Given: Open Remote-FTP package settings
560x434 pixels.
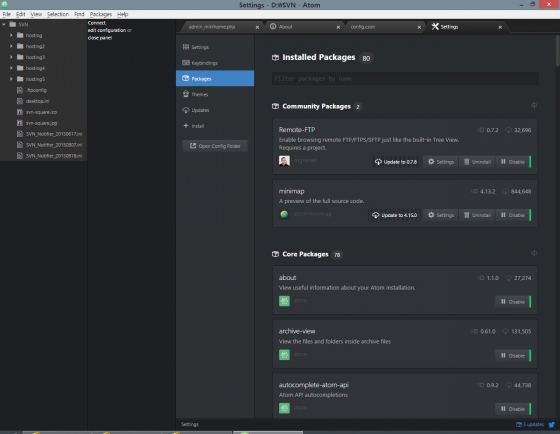Looking at the screenshot, I should click(441, 162).
